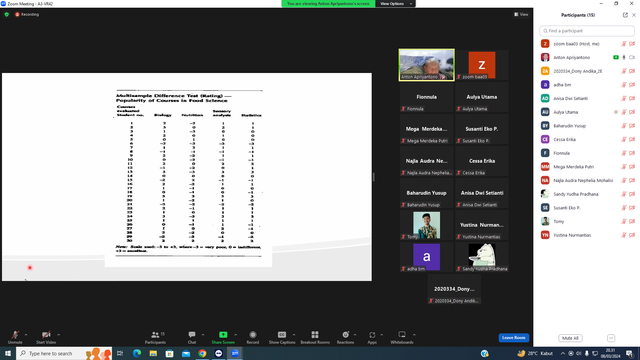The image size is (640, 360).
Task: Open the Chat icon
Action: (x=192, y=335)
